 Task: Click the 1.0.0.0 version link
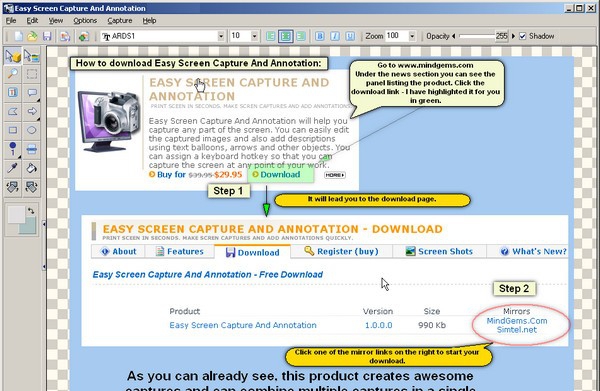pyautogui.click(x=378, y=325)
